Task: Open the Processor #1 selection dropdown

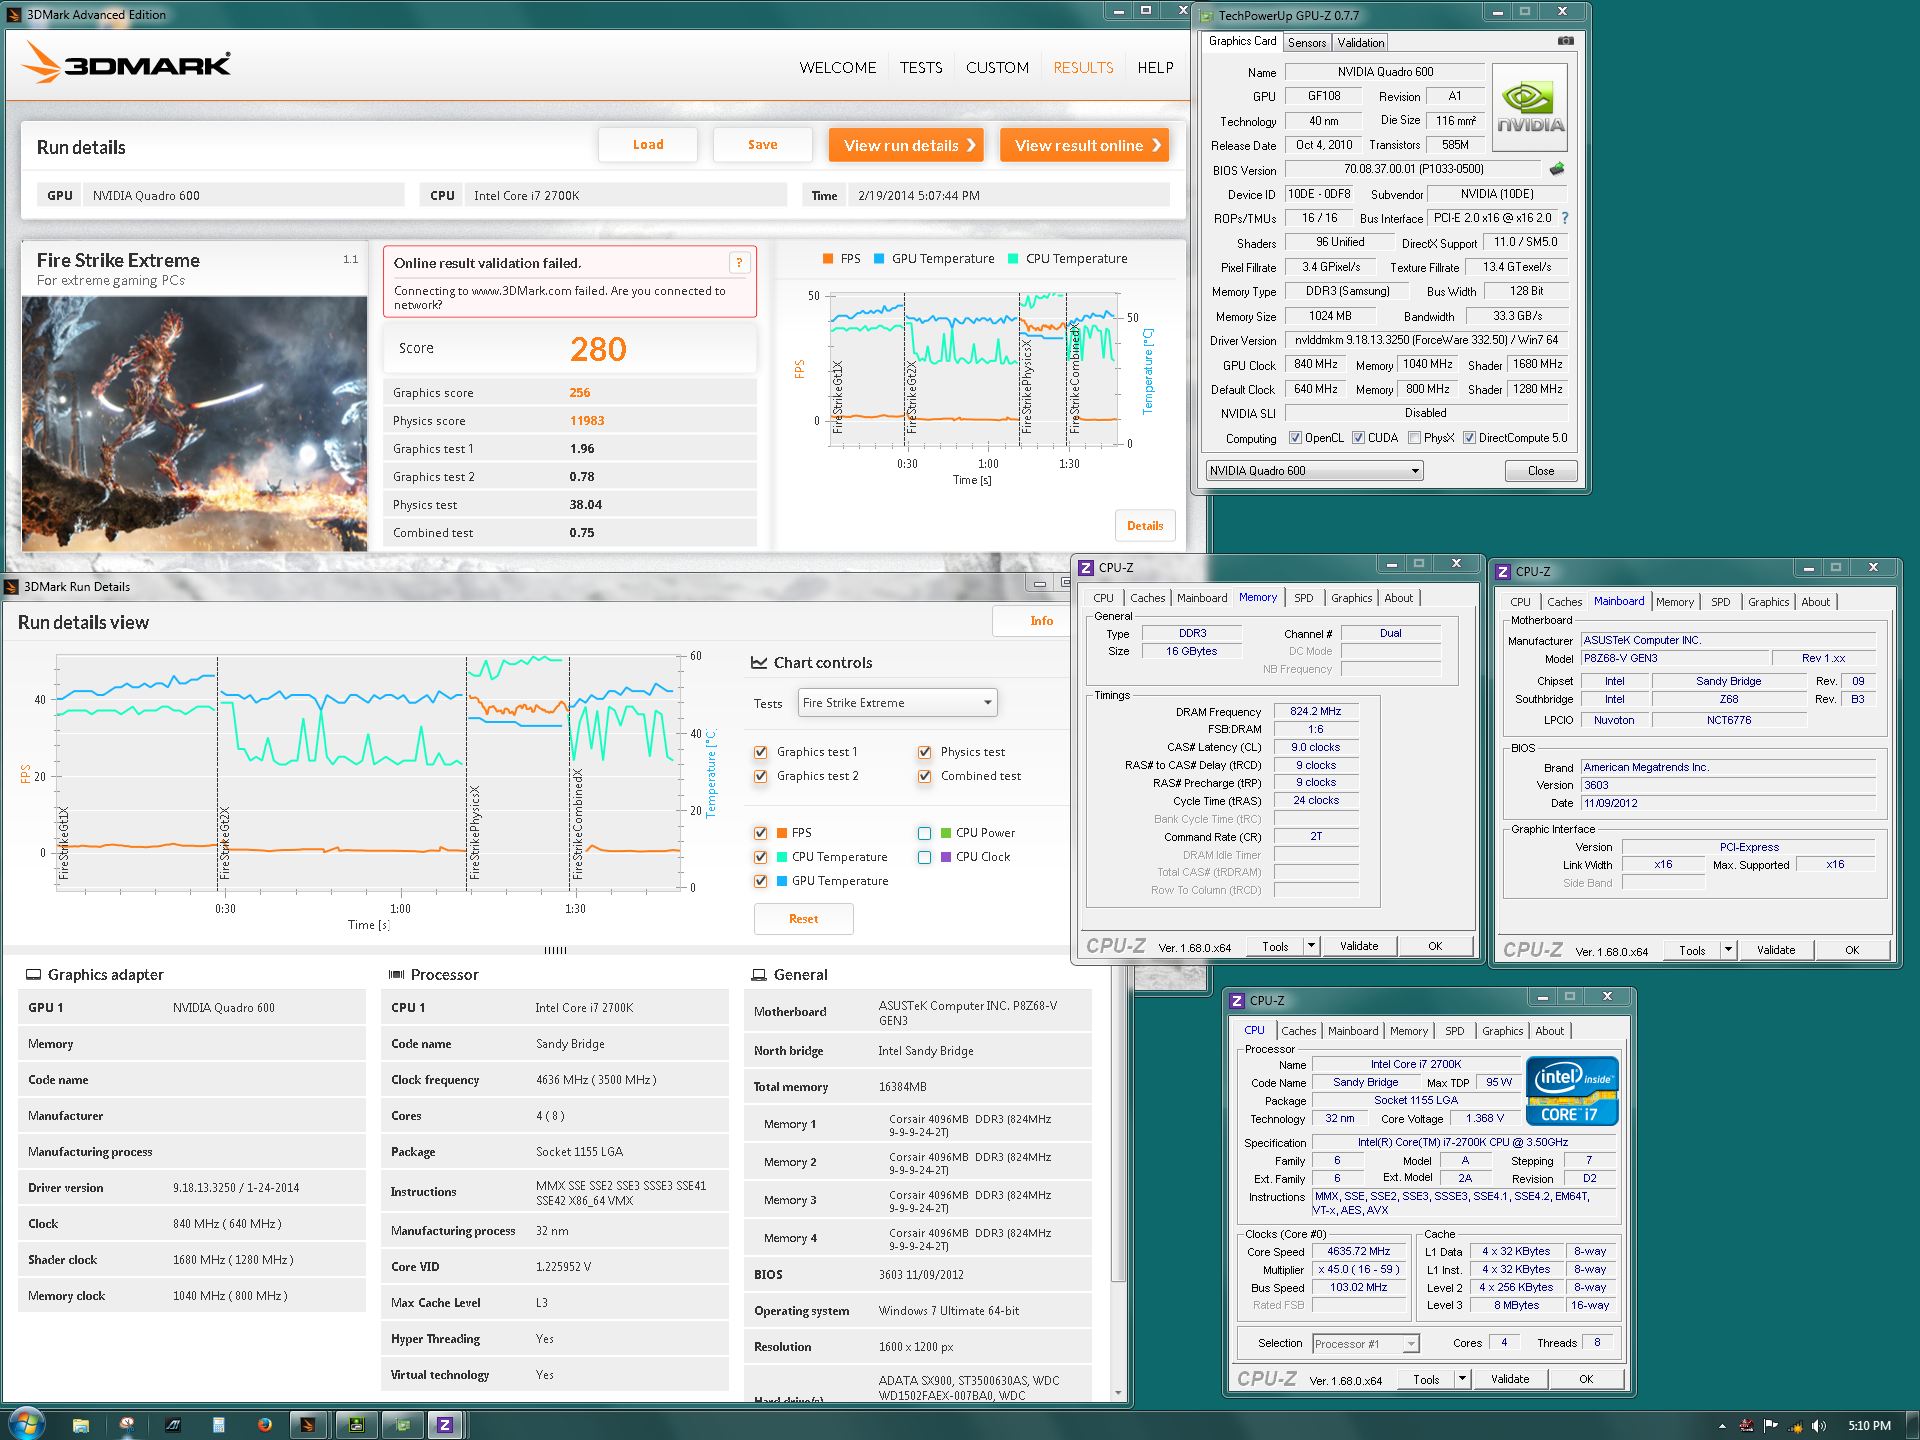Action: pos(1365,1344)
